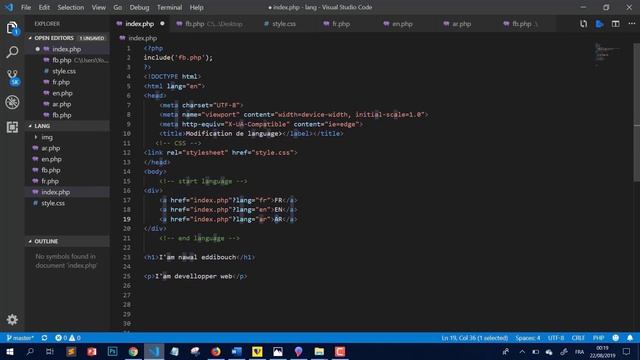Image resolution: width=640 pixels, height=360 pixels.
Task: Open the Search view in activity bar
Action: coord(12,52)
